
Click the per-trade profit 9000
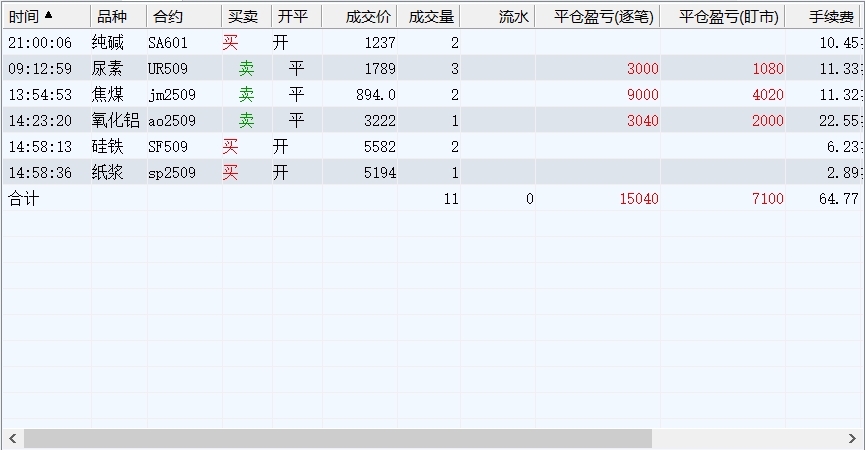coord(643,94)
